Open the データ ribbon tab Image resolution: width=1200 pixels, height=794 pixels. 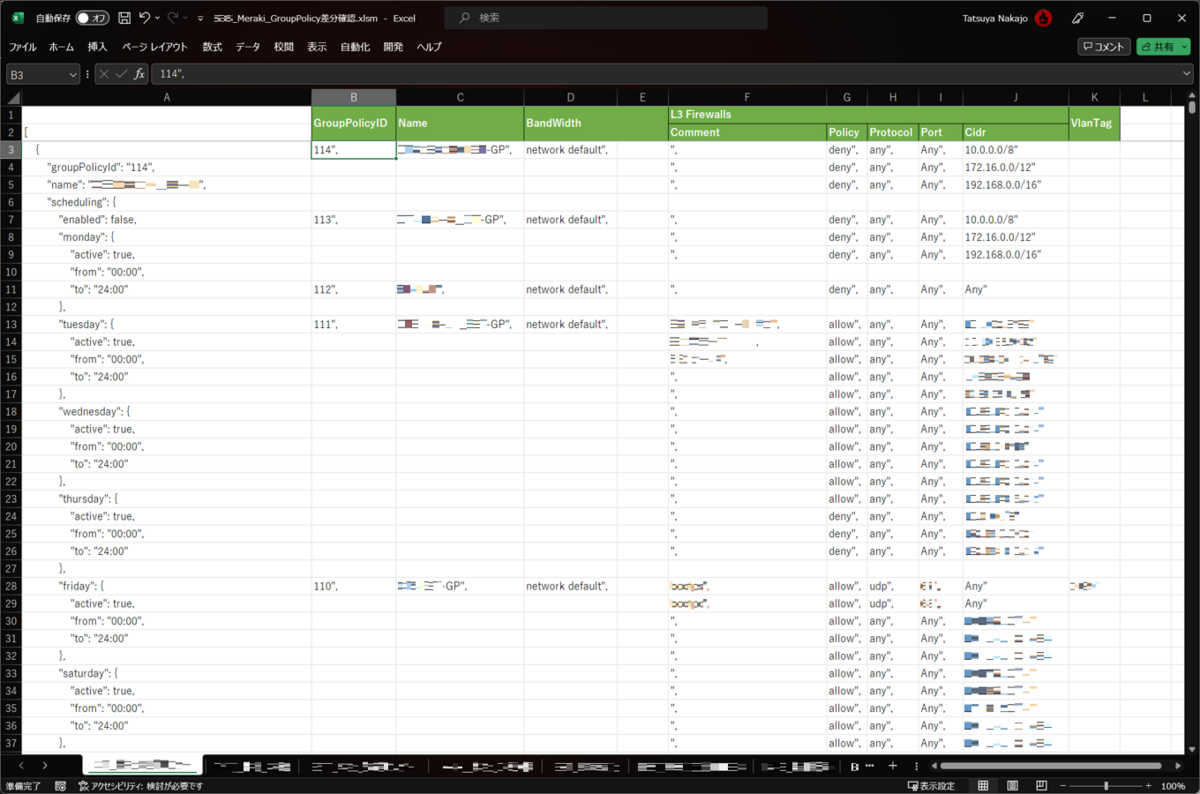tap(248, 47)
